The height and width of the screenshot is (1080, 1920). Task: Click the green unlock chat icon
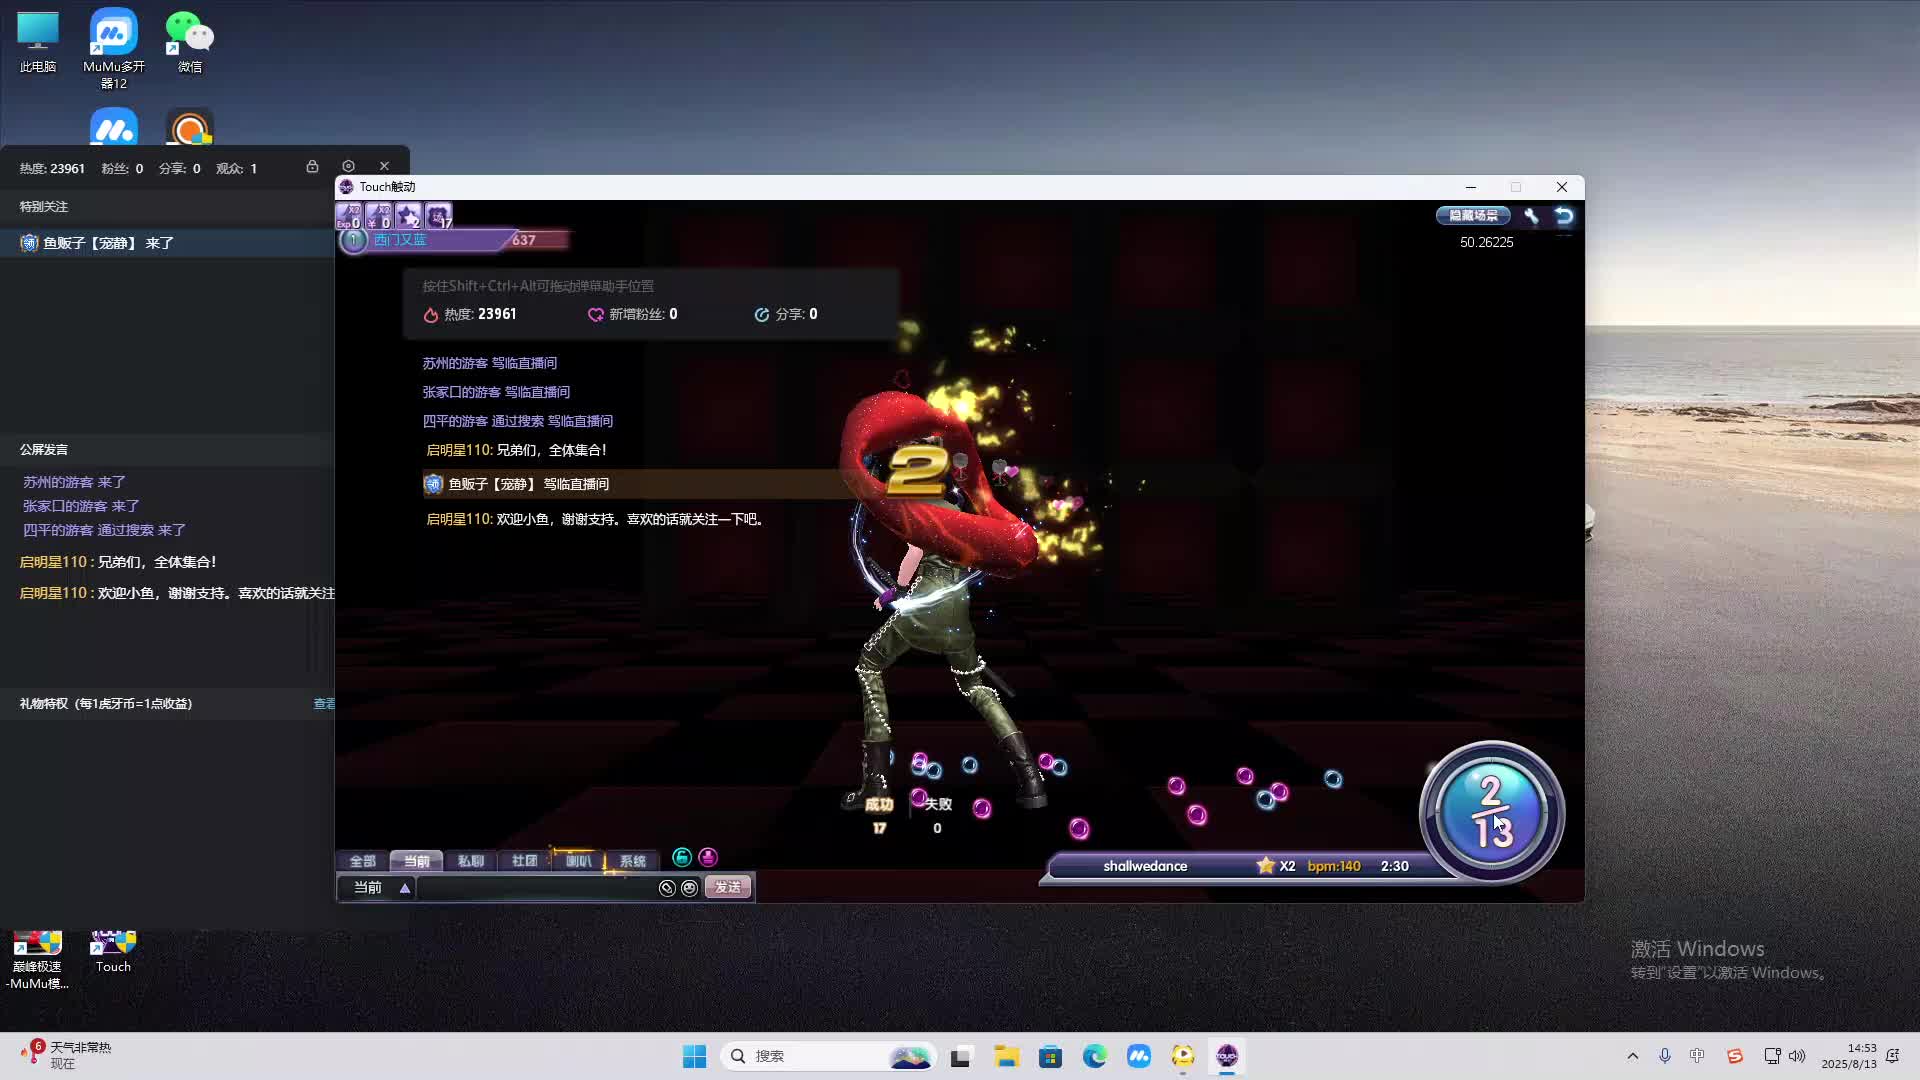point(682,858)
